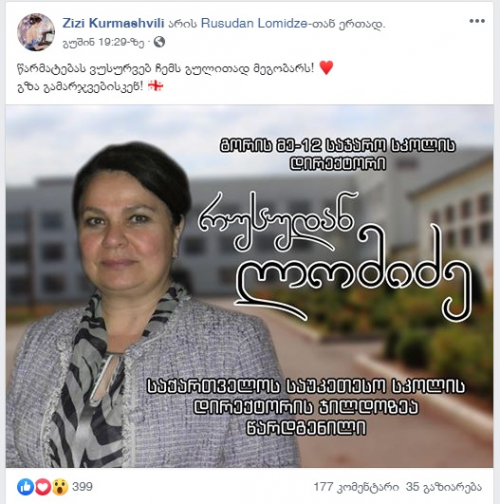The width and height of the screenshot is (500, 504).
Task: Click the bottom award caption text in the image
Action: [306, 407]
